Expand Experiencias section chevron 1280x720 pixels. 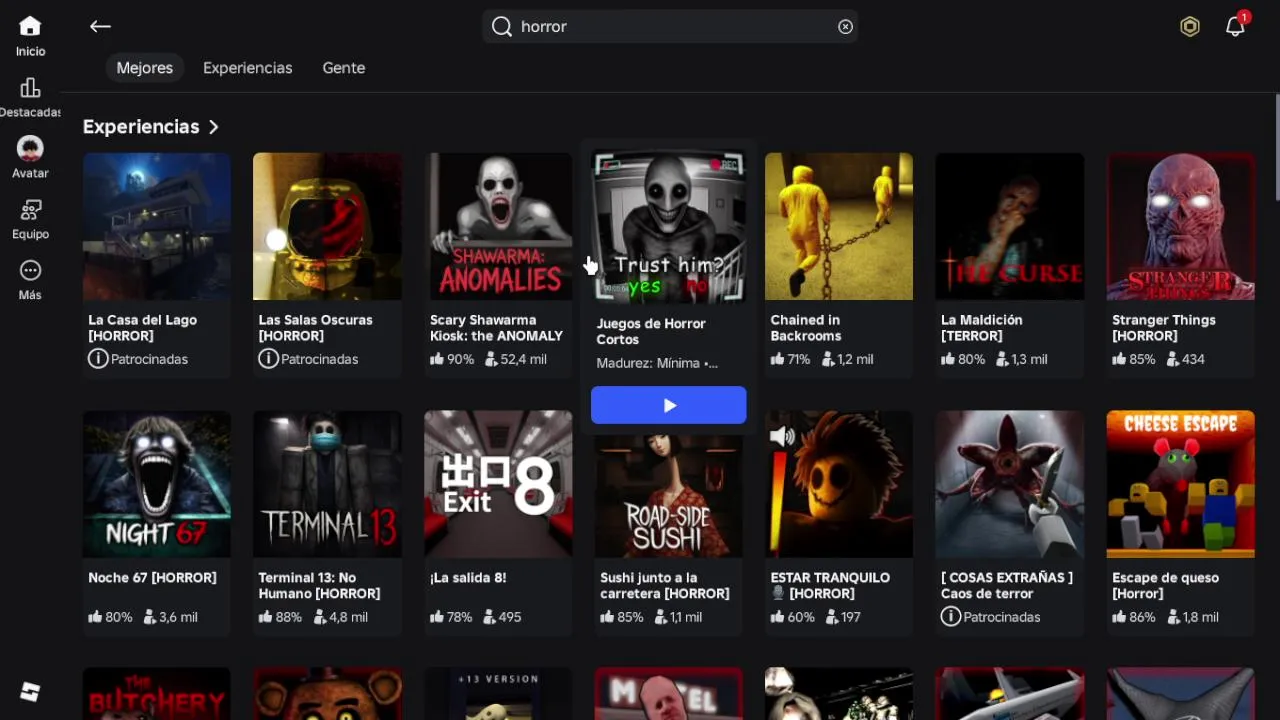[213, 127]
